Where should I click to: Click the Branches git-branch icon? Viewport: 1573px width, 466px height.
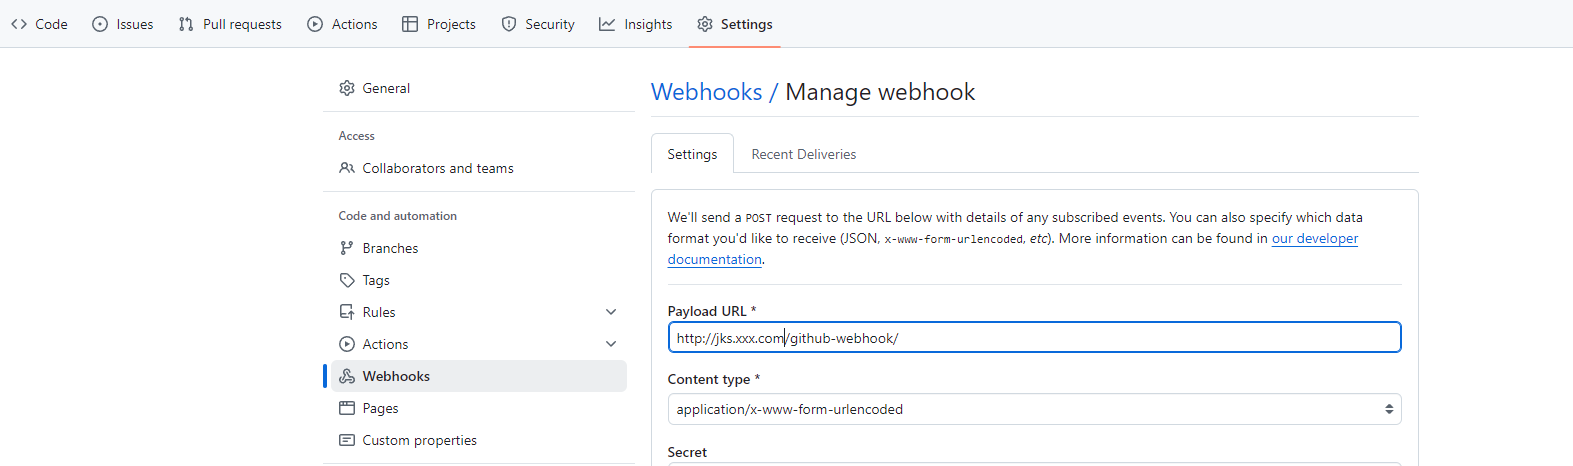tap(347, 248)
